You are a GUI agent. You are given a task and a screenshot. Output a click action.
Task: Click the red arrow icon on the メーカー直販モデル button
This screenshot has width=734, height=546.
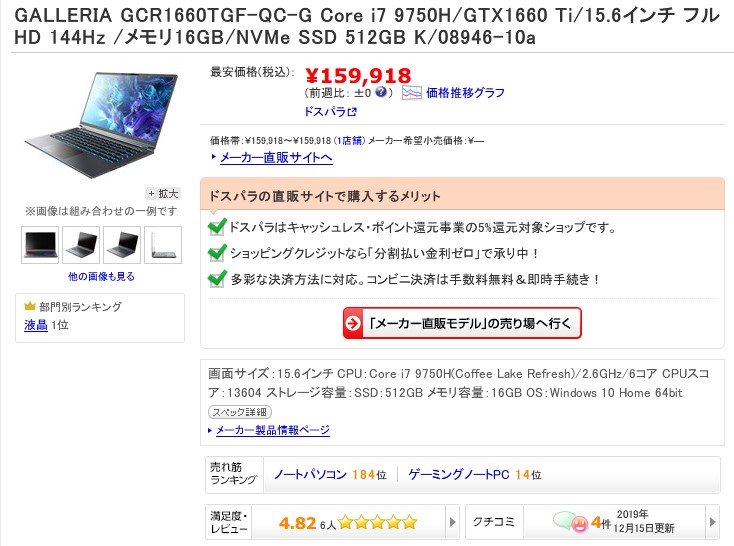[x=353, y=323]
